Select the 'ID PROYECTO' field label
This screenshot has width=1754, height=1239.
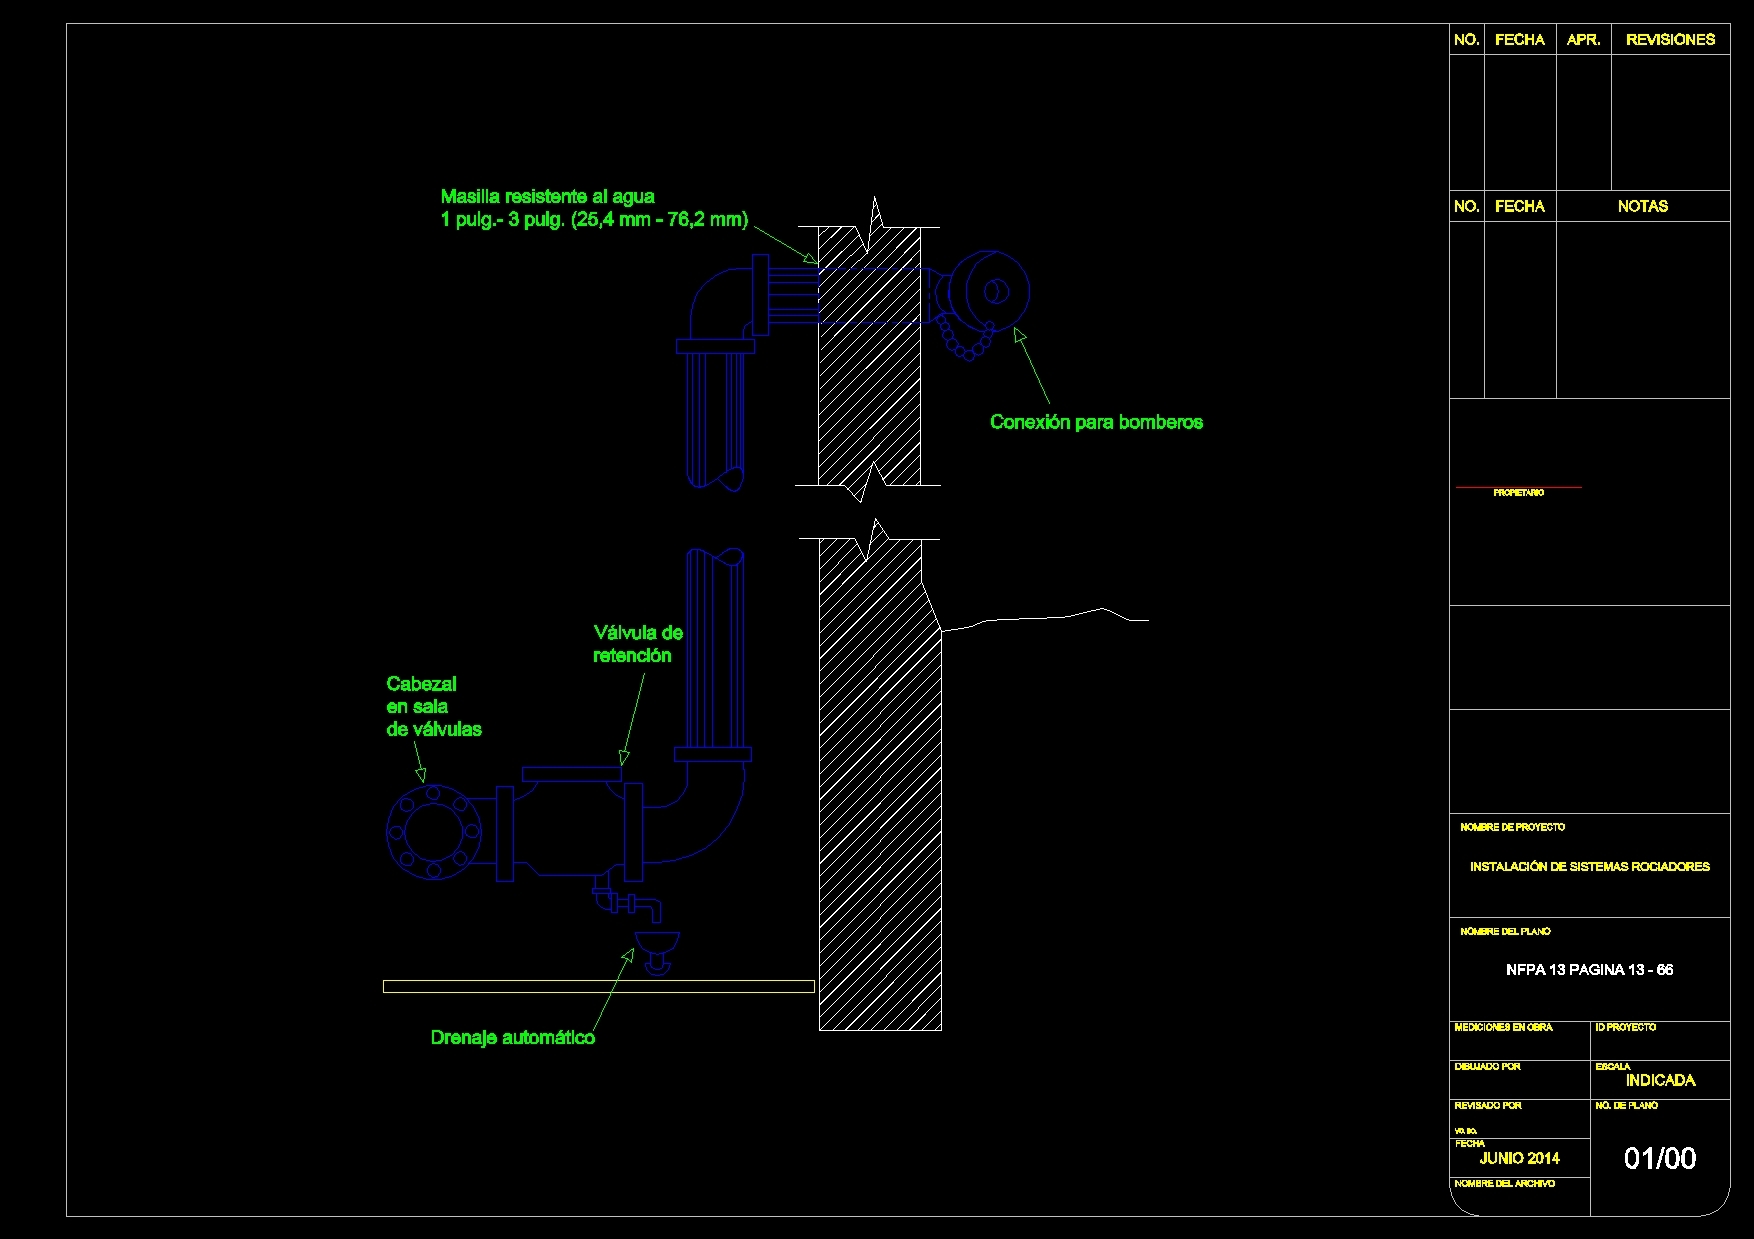pyautogui.click(x=1626, y=1027)
